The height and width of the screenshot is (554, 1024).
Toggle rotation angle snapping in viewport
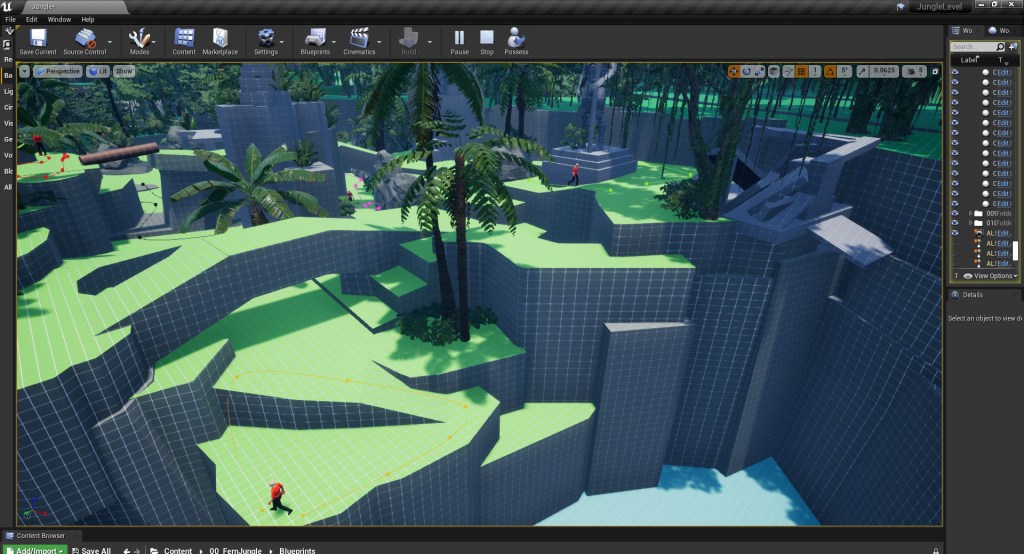click(x=831, y=71)
